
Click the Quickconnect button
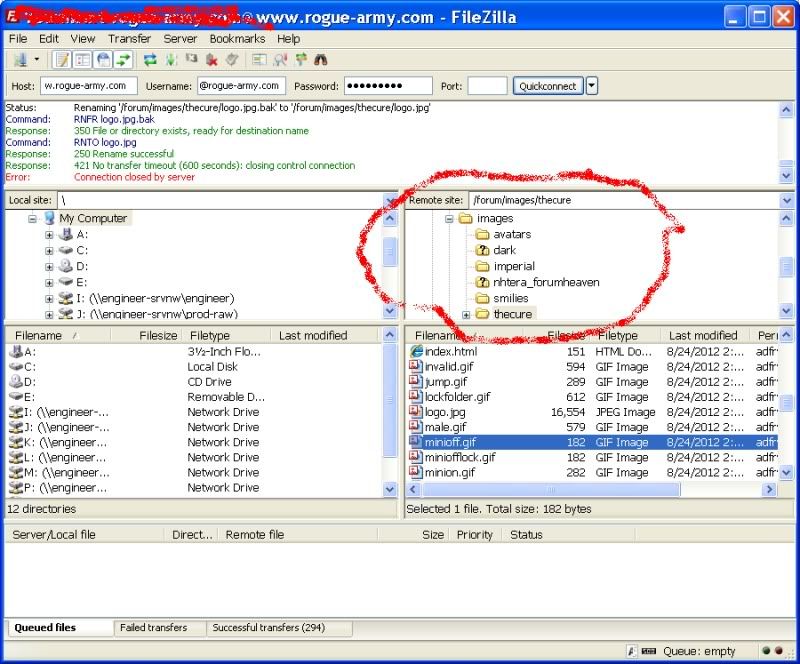coord(547,86)
